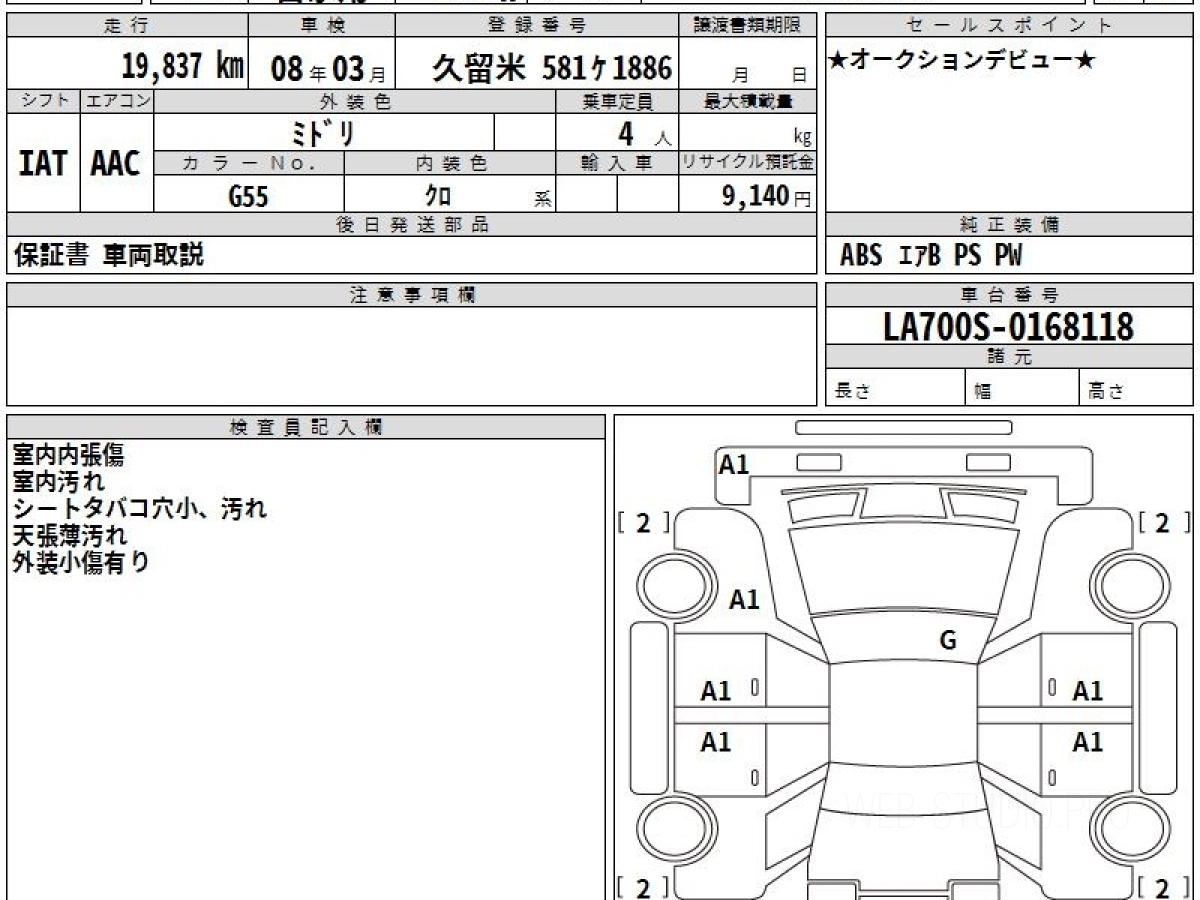Click the 最大積載量 header
Image resolution: width=1200 pixels, height=900 pixels.
point(748,101)
